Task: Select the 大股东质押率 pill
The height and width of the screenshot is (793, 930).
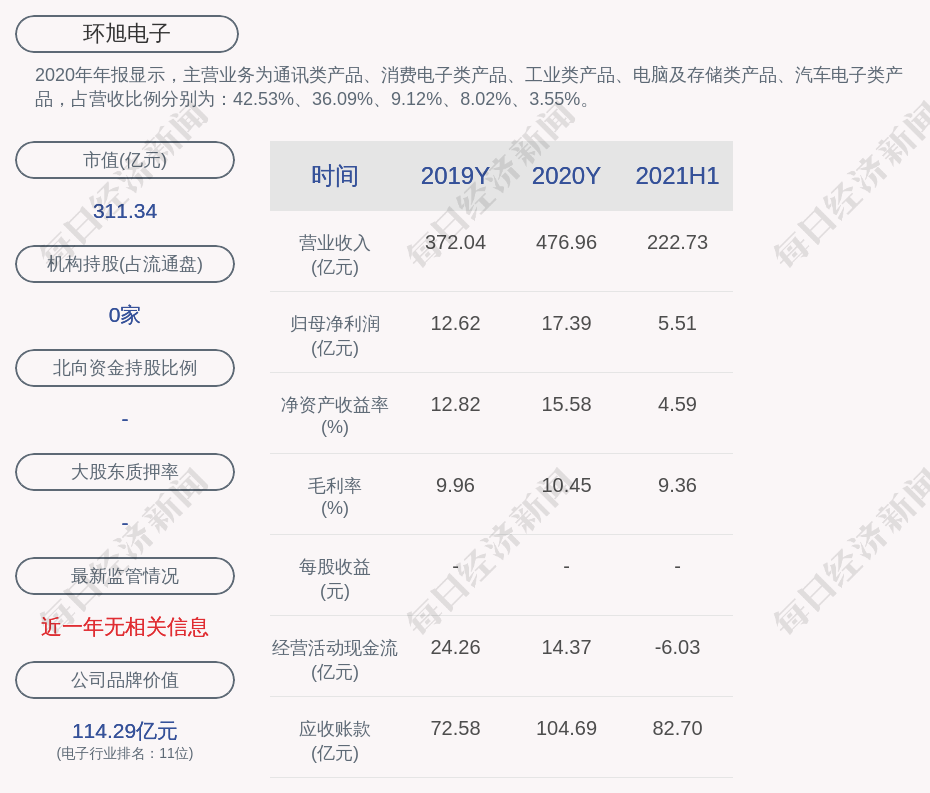Action: point(125,472)
